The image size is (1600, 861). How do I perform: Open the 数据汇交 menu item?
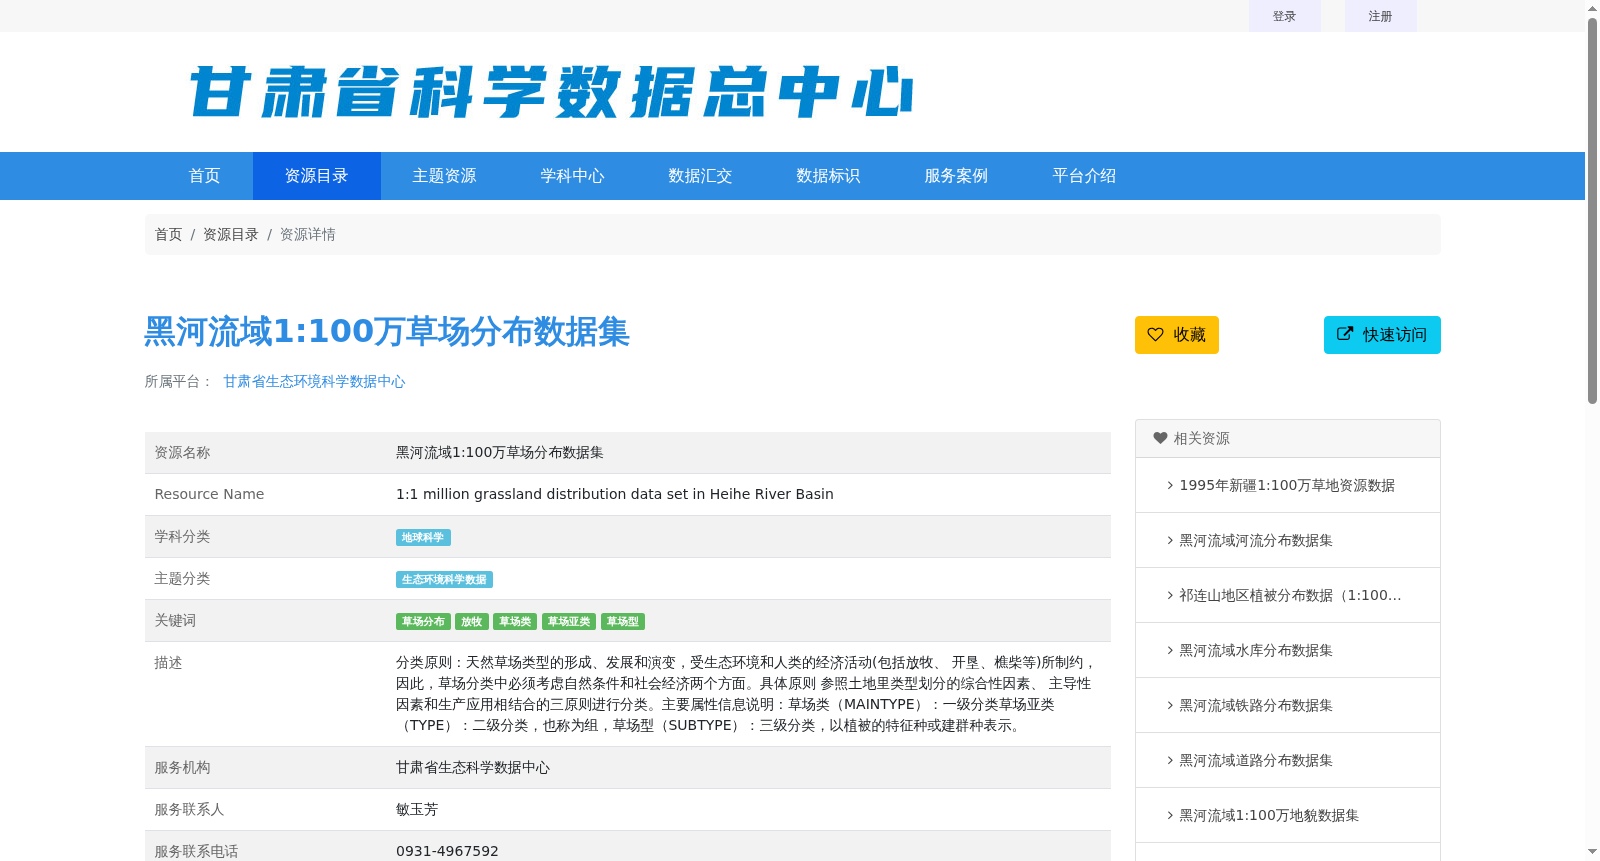pos(701,176)
